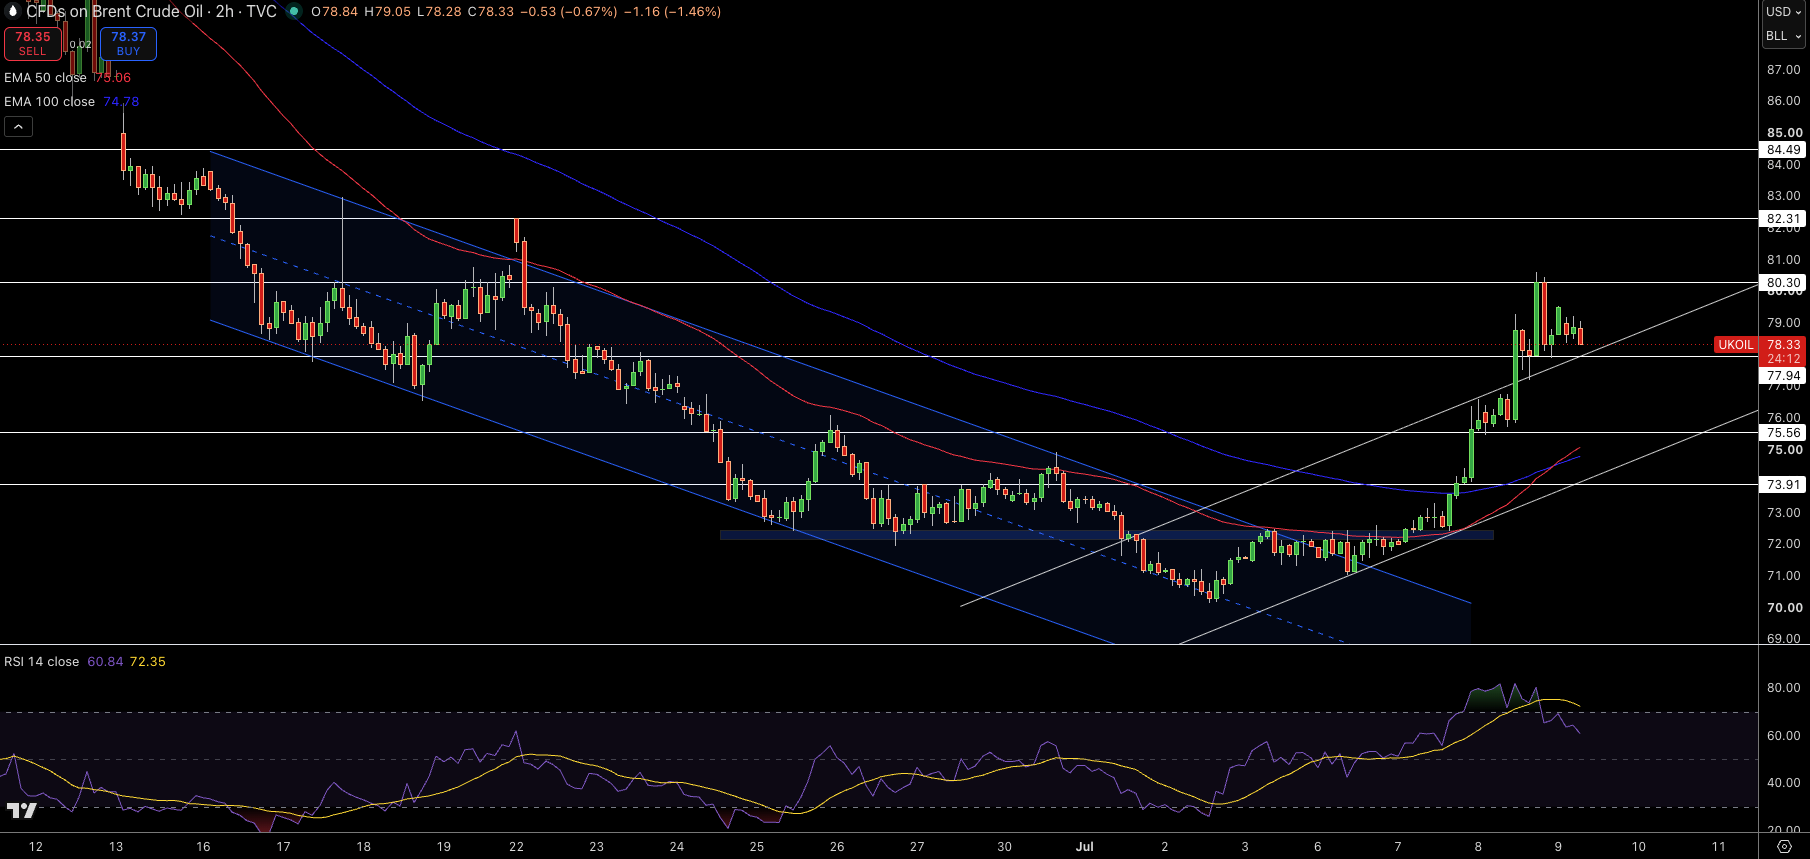Click the 82.31 horizontal line price label
Viewport: 1810px width, 859px height.
coord(1784,219)
